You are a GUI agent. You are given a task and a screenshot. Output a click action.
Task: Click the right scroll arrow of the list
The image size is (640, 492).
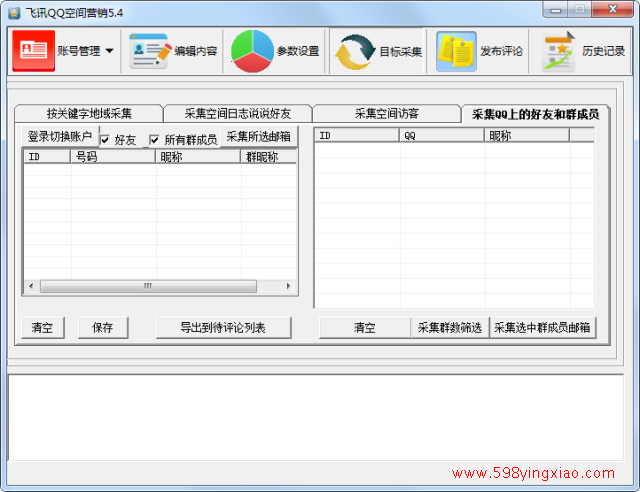tap(289, 286)
